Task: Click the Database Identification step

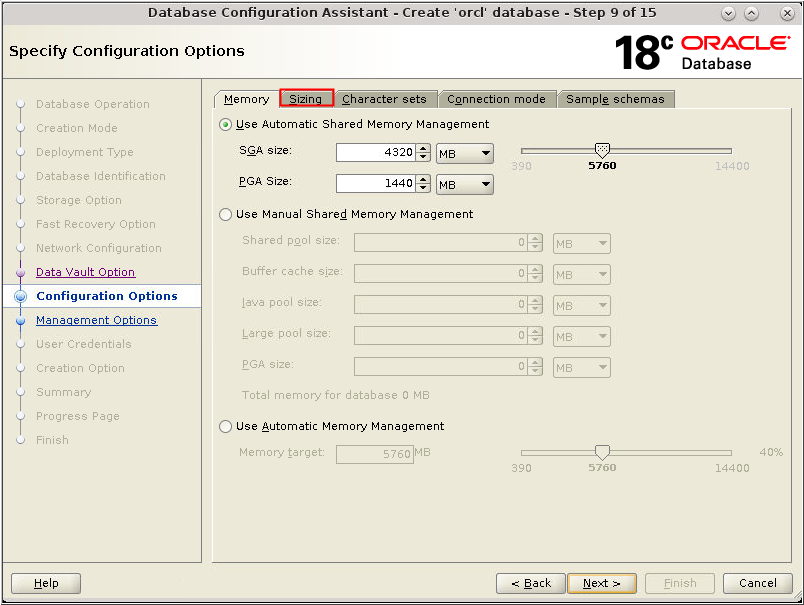Action: (x=100, y=176)
